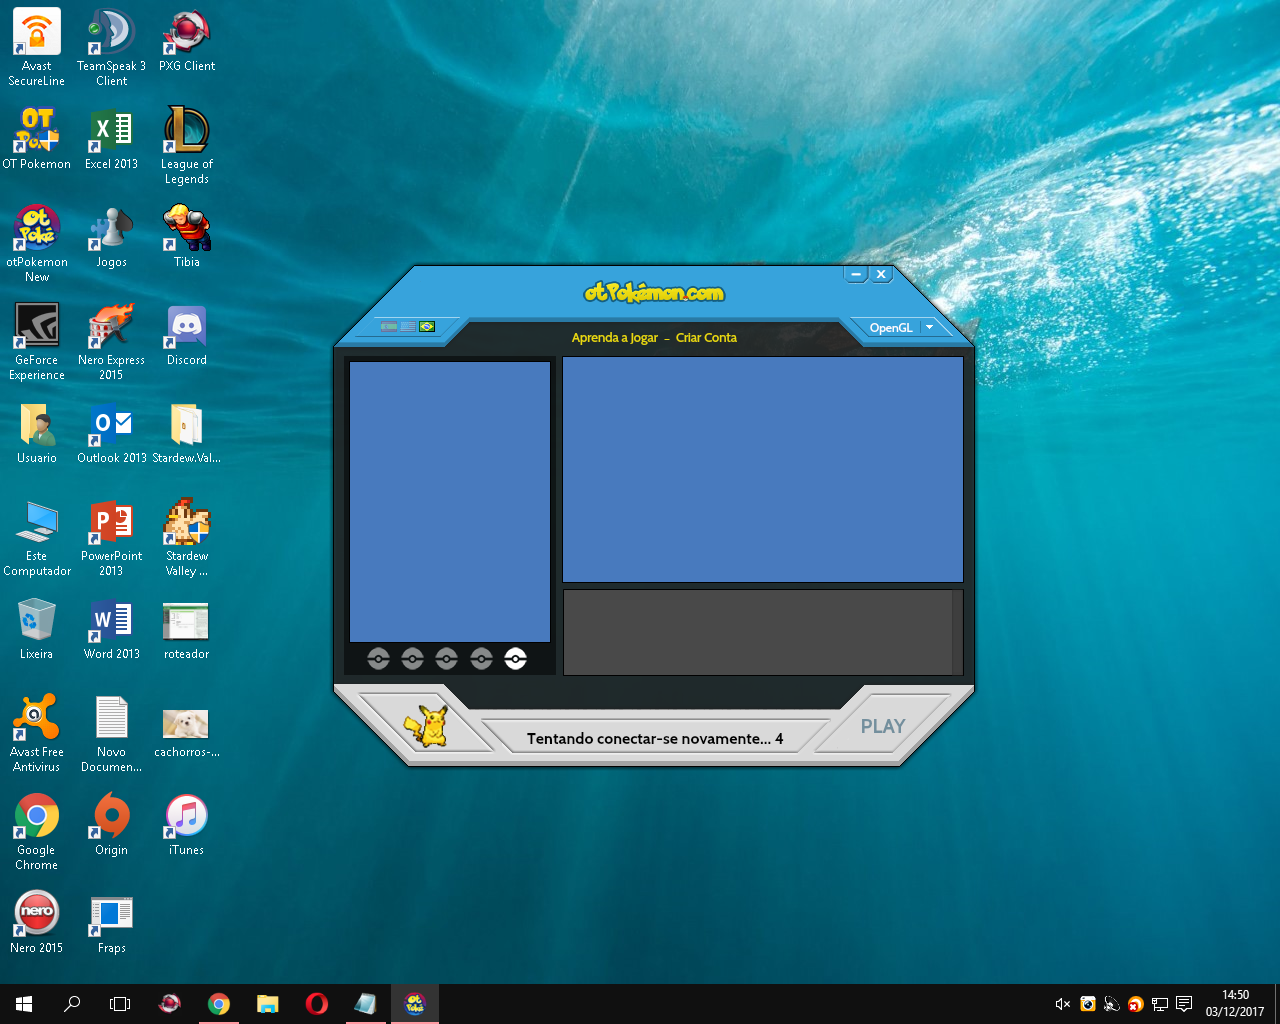Select Tibia desktop icon
The height and width of the screenshot is (1024, 1280).
[x=187, y=236]
